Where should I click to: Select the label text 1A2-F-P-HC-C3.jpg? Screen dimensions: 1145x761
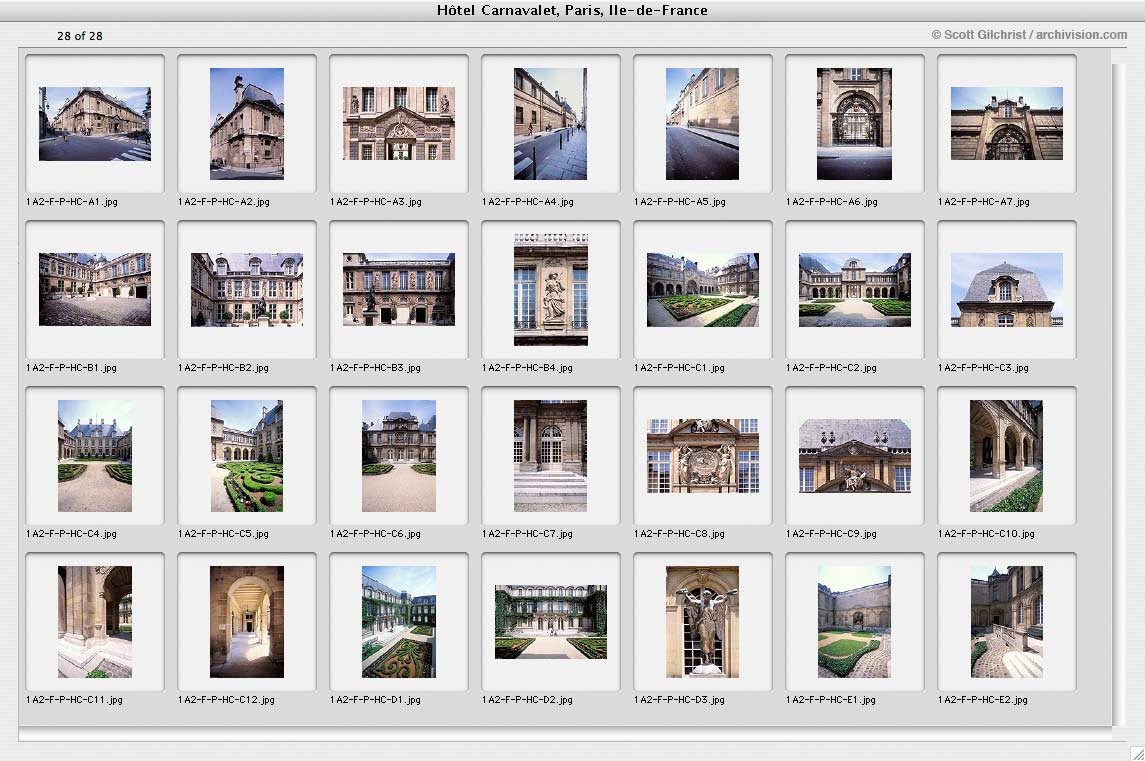pyautogui.click(x=983, y=368)
